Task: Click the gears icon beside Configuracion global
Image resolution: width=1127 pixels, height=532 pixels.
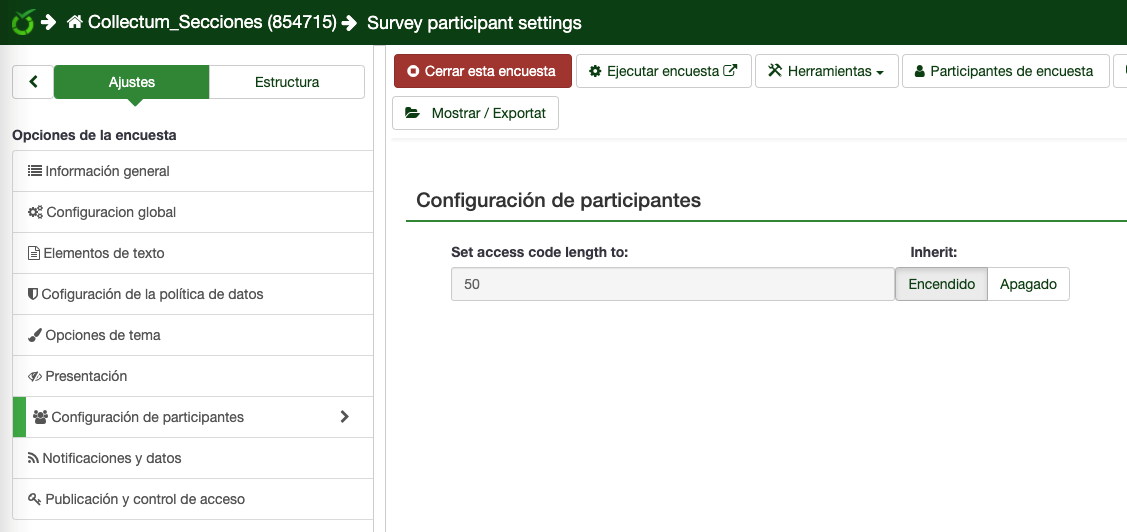Action: coord(35,212)
